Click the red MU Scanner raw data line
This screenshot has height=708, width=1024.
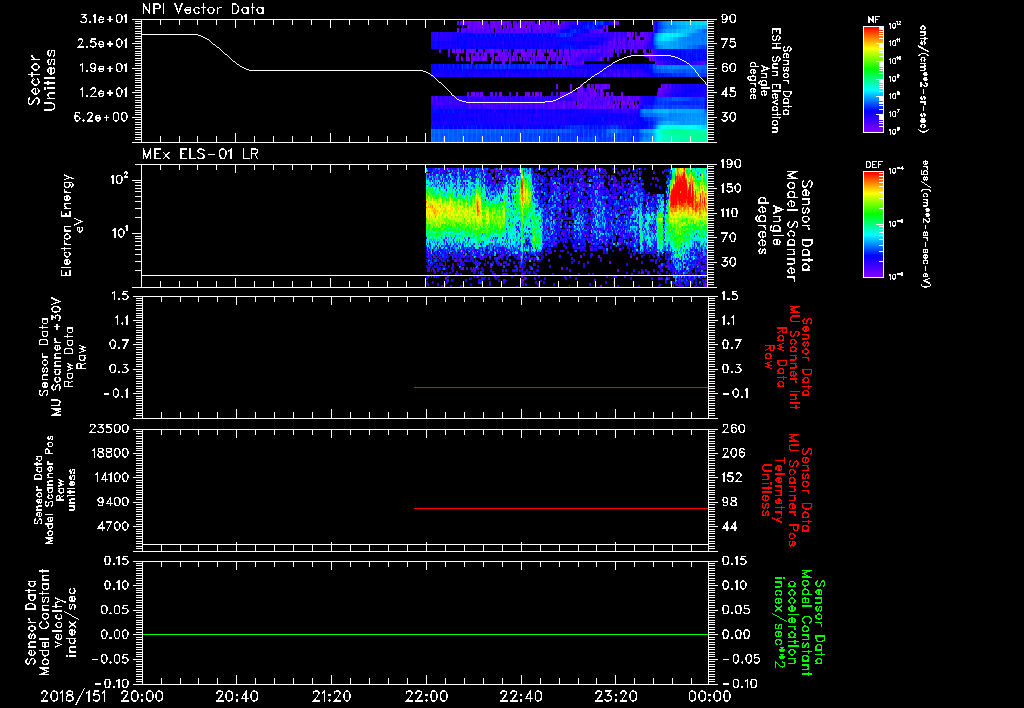560,387
